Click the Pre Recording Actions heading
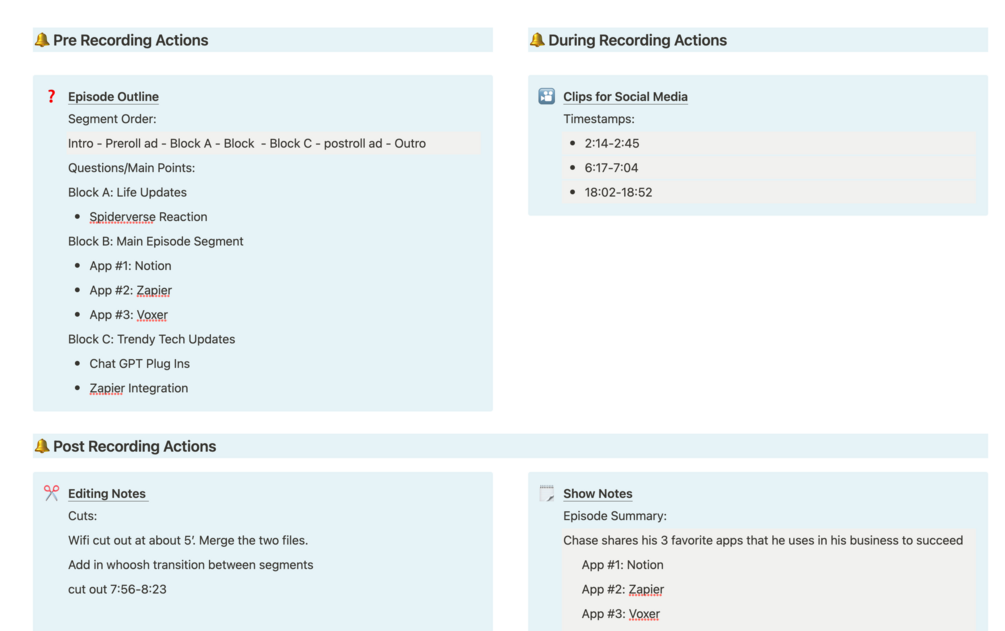Screen dimensions: 1005x631 (131, 41)
